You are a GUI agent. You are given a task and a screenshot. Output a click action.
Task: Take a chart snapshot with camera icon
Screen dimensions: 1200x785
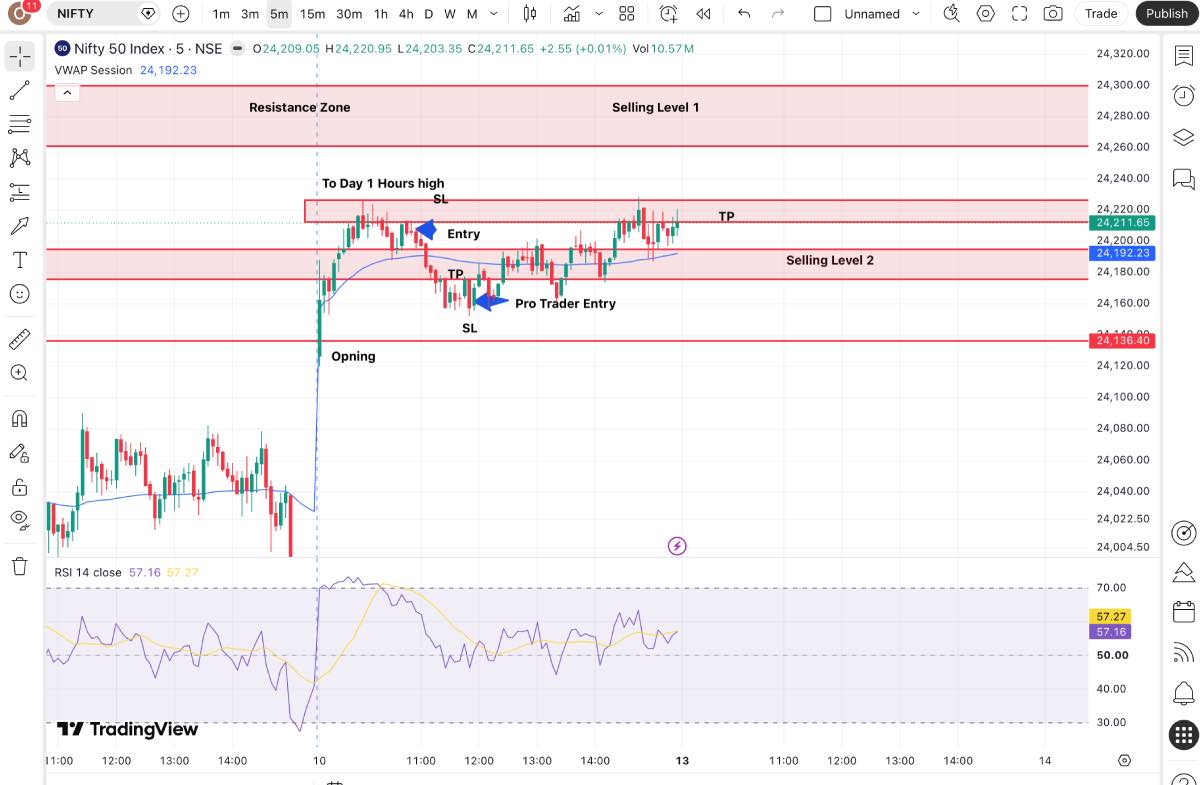pyautogui.click(x=1053, y=14)
